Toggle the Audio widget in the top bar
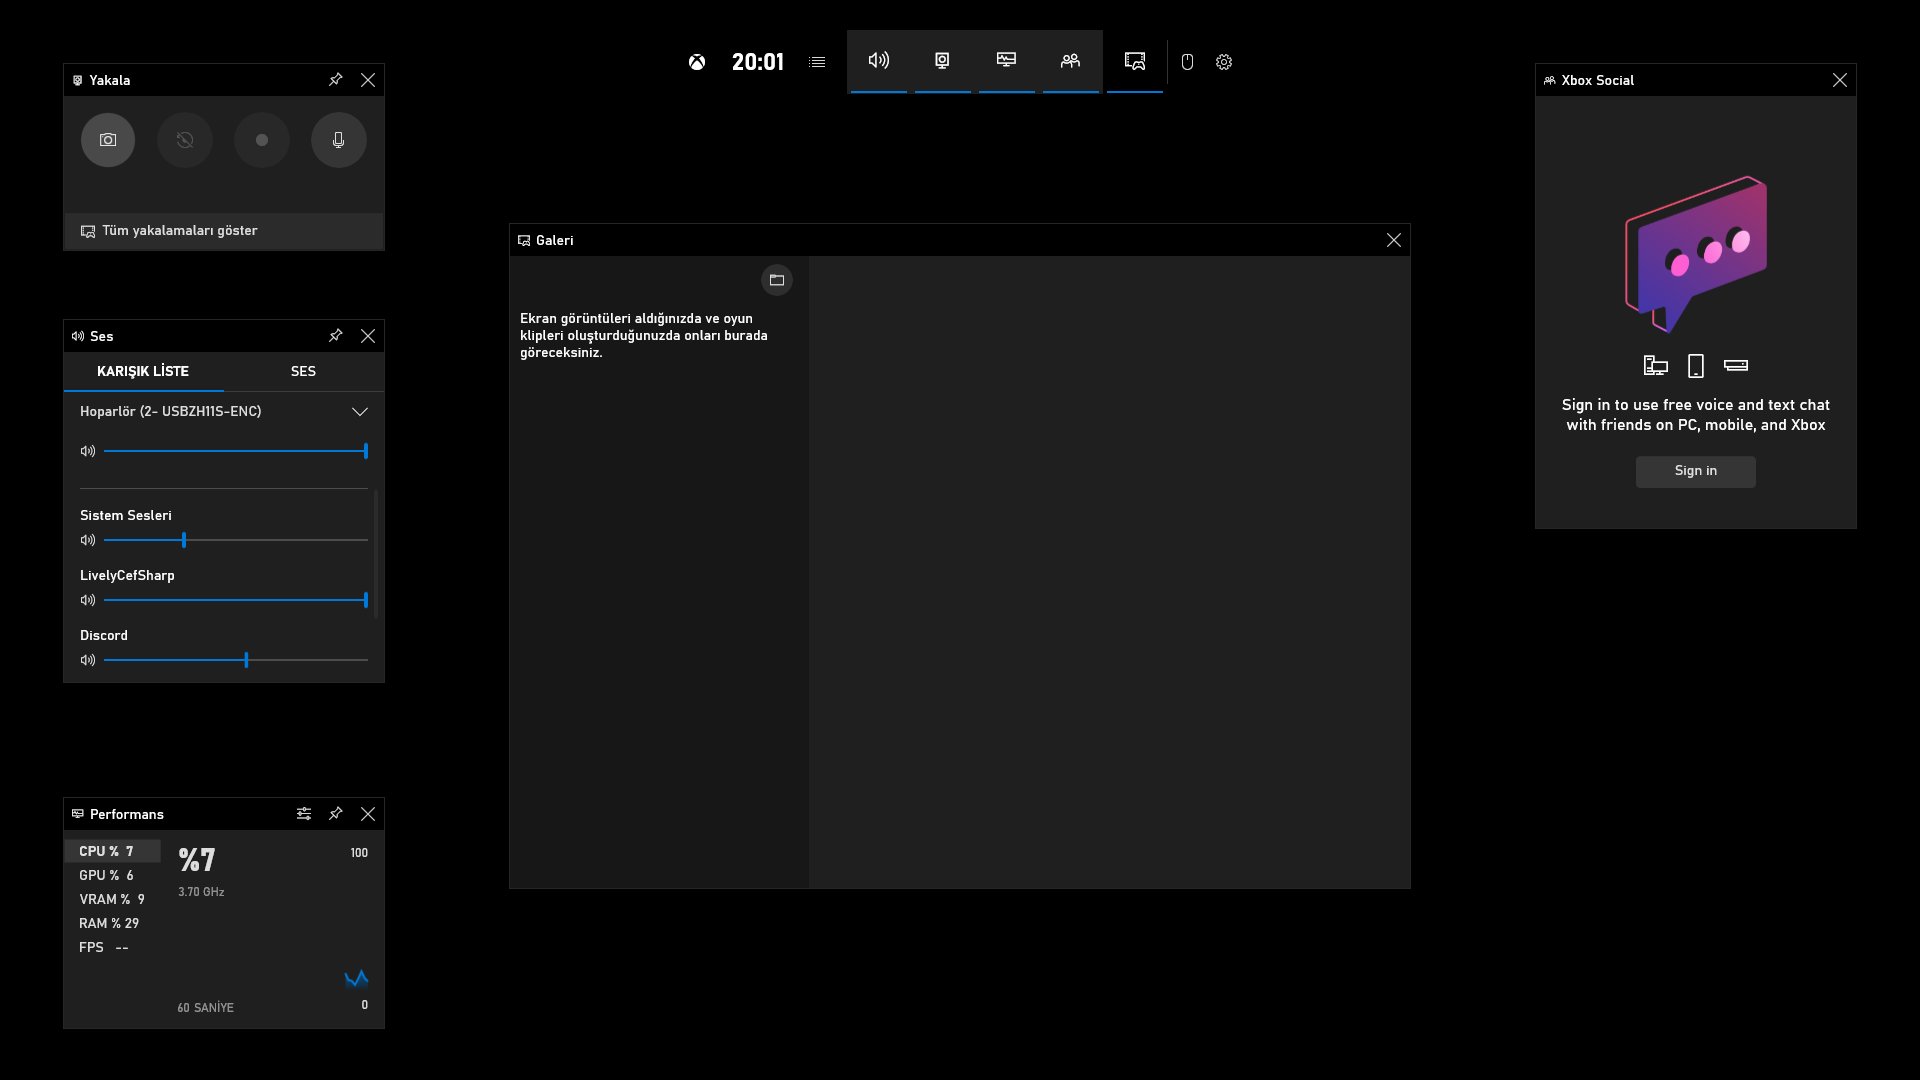The image size is (1920, 1080). 879,61
